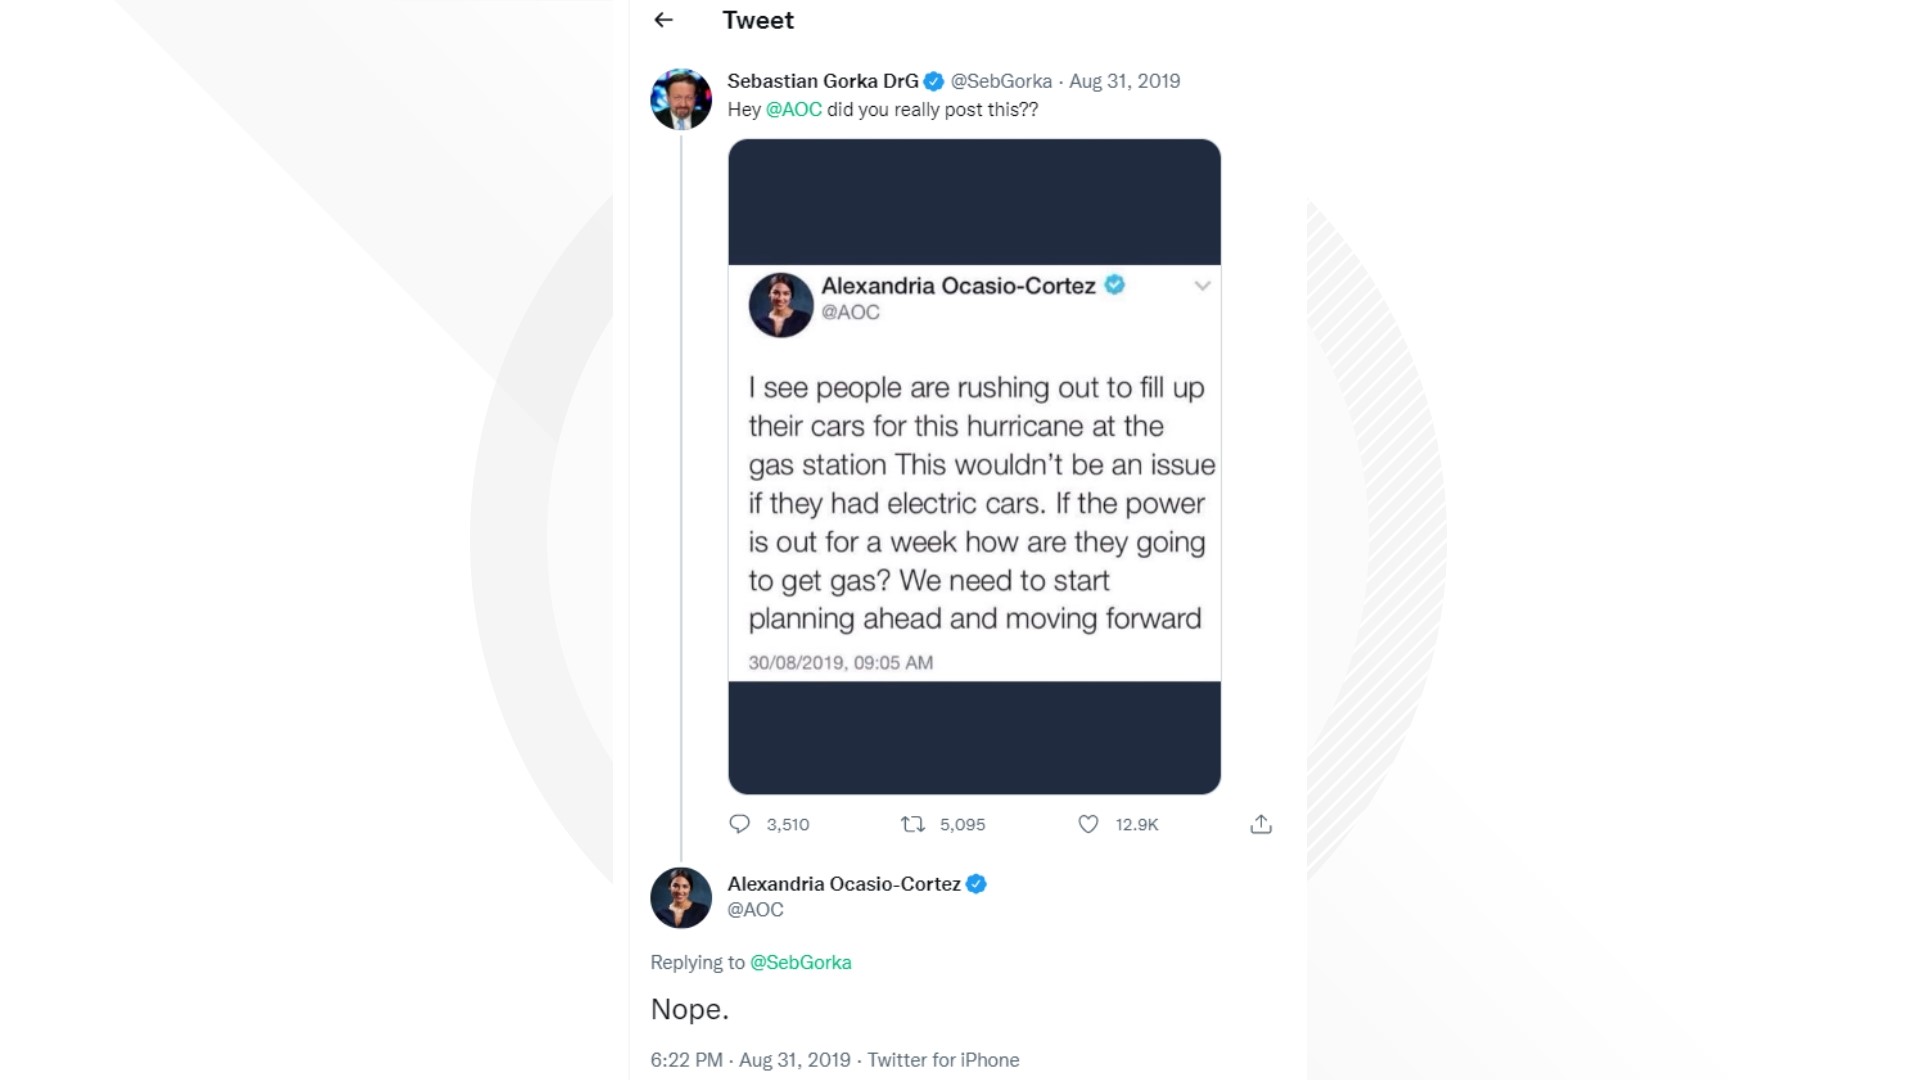Image resolution: width=1920 pixels, height=1080 pixels.
Task: Click the share upload icon on the tweet
Action: click(x=1261, y=824)
